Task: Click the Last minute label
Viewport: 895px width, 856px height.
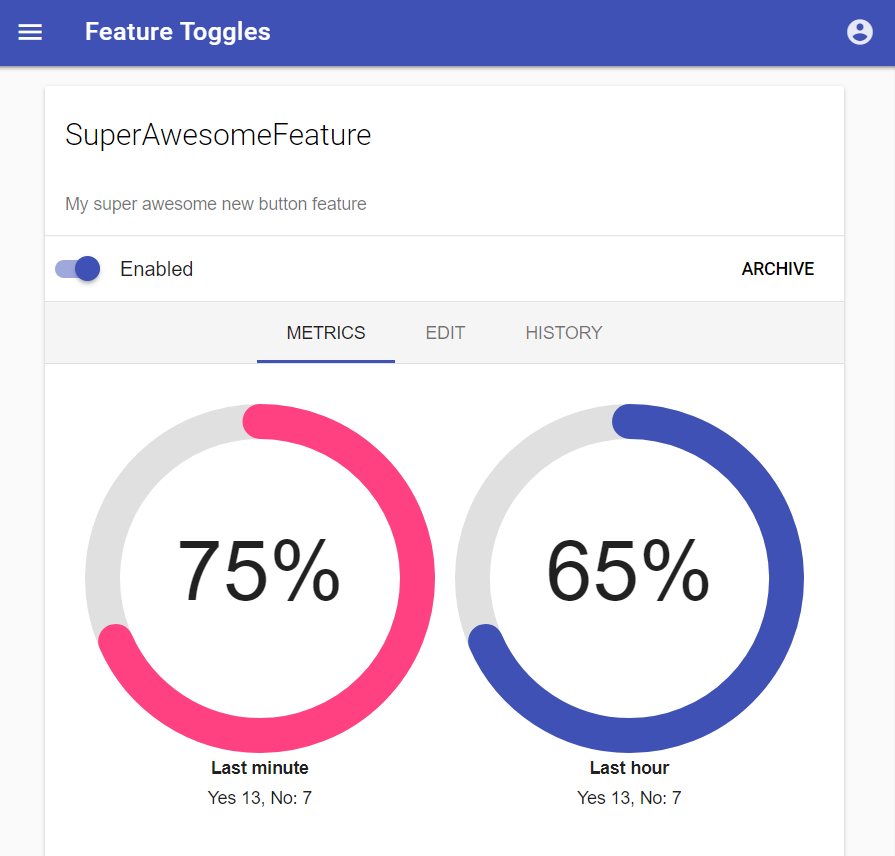Action: (x=260, y=768)
